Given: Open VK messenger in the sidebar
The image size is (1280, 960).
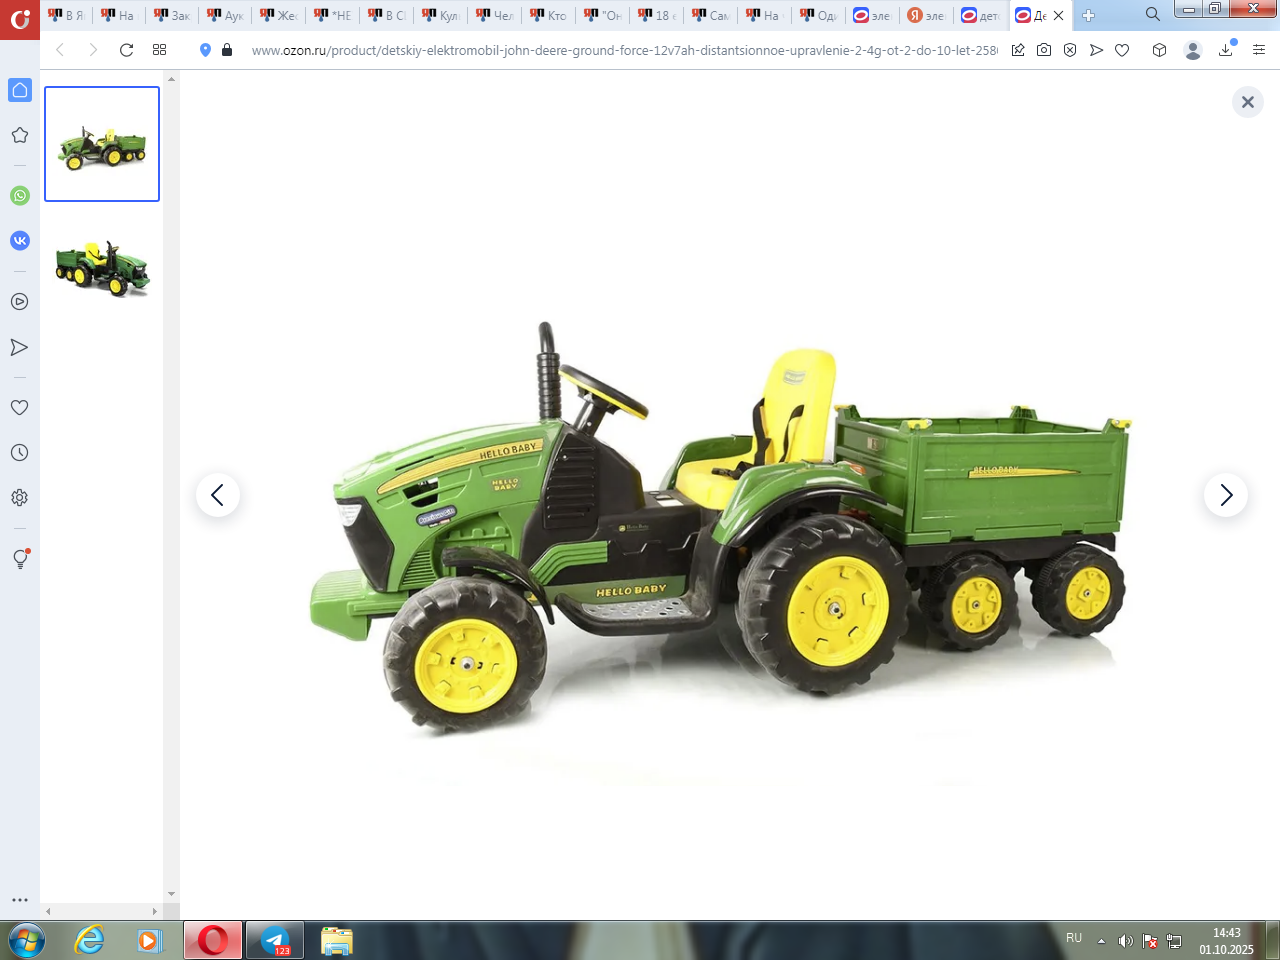Looking at the screenshot, I should [20, 241].
